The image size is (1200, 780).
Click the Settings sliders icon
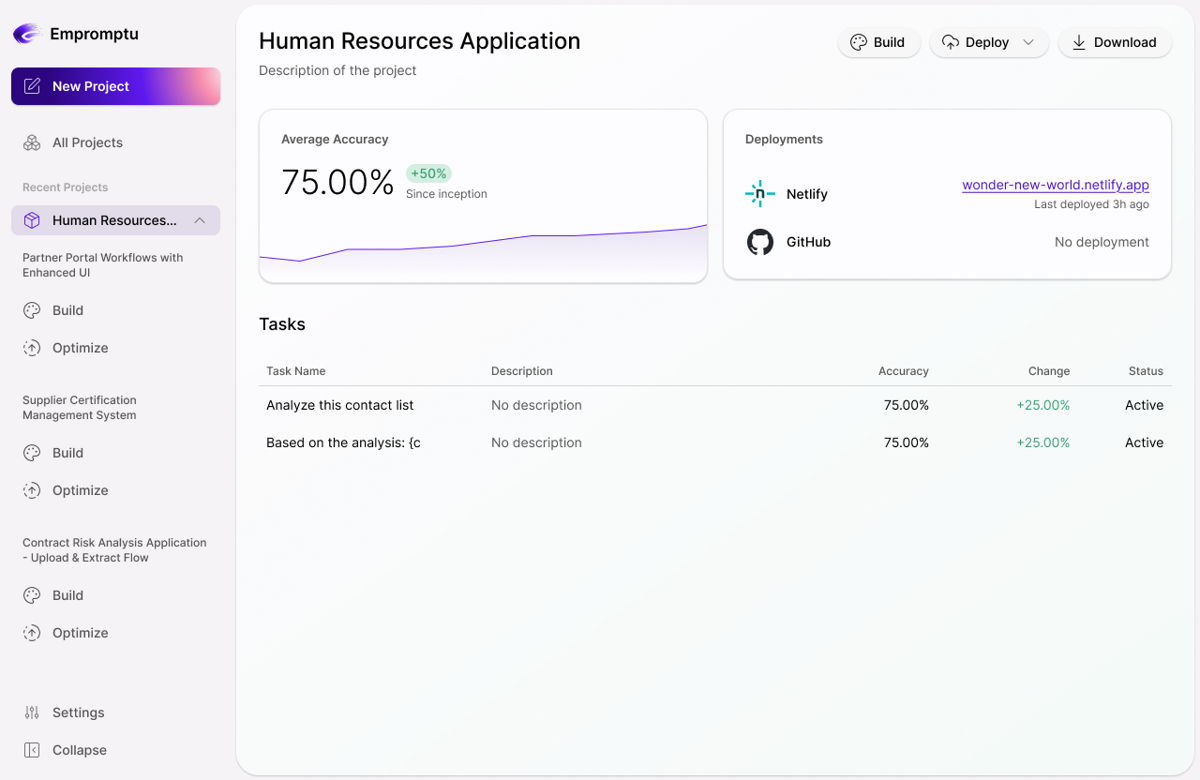pos(32,713)
